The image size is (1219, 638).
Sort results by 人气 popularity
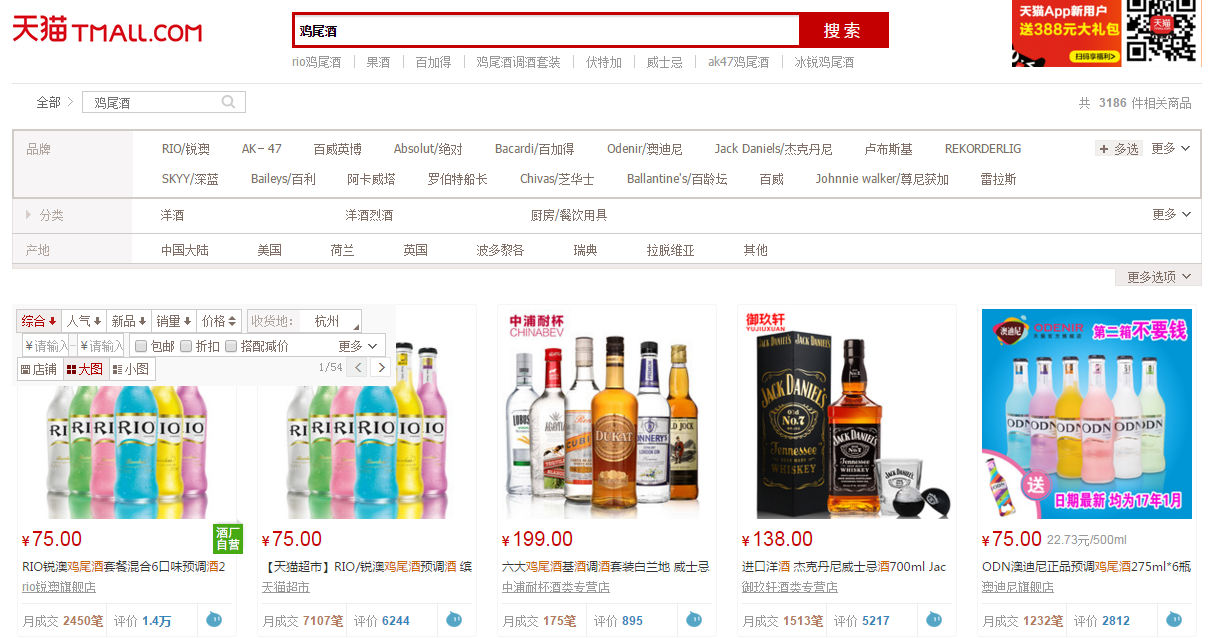click(84, 321)
